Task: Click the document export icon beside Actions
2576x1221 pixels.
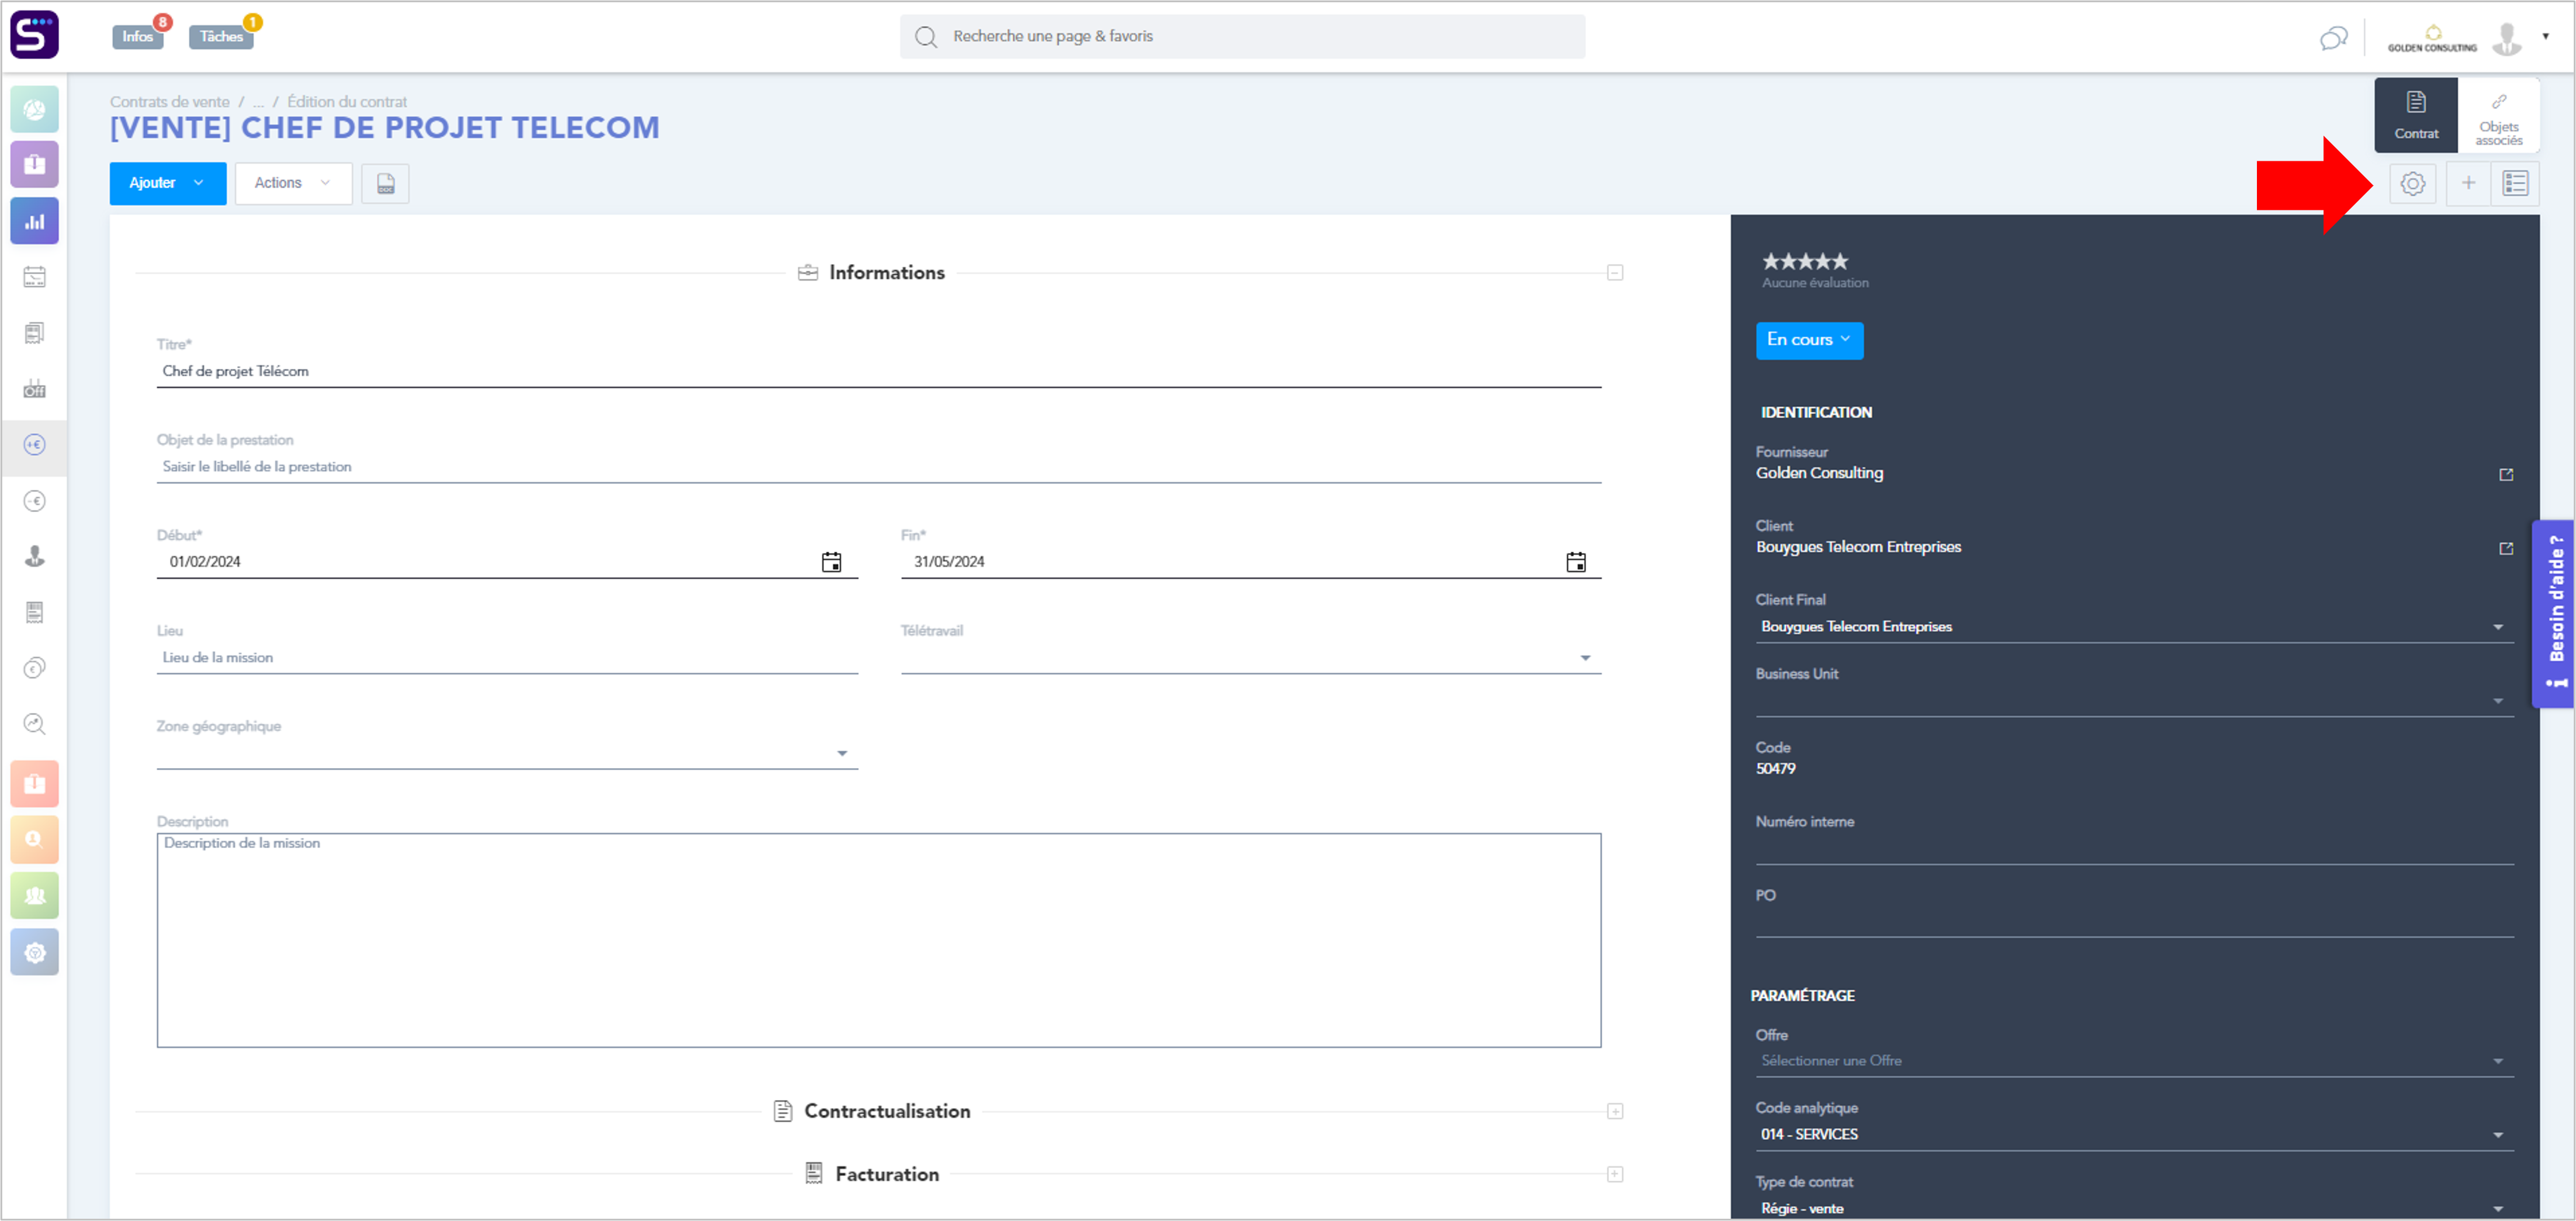Action: (385, 184)
